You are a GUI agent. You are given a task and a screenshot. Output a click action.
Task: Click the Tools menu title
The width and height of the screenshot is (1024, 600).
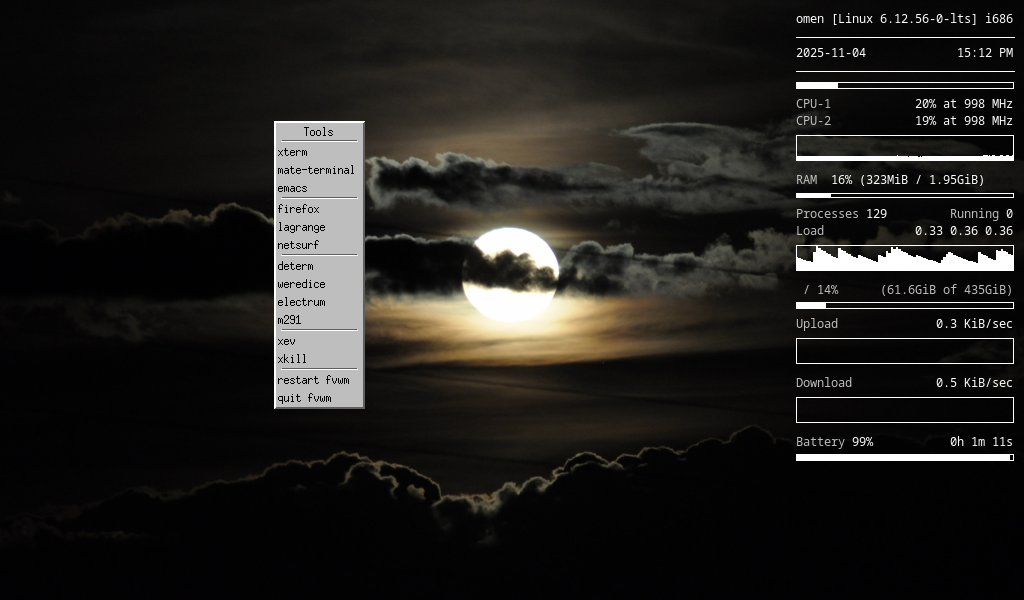pos(318,132)
